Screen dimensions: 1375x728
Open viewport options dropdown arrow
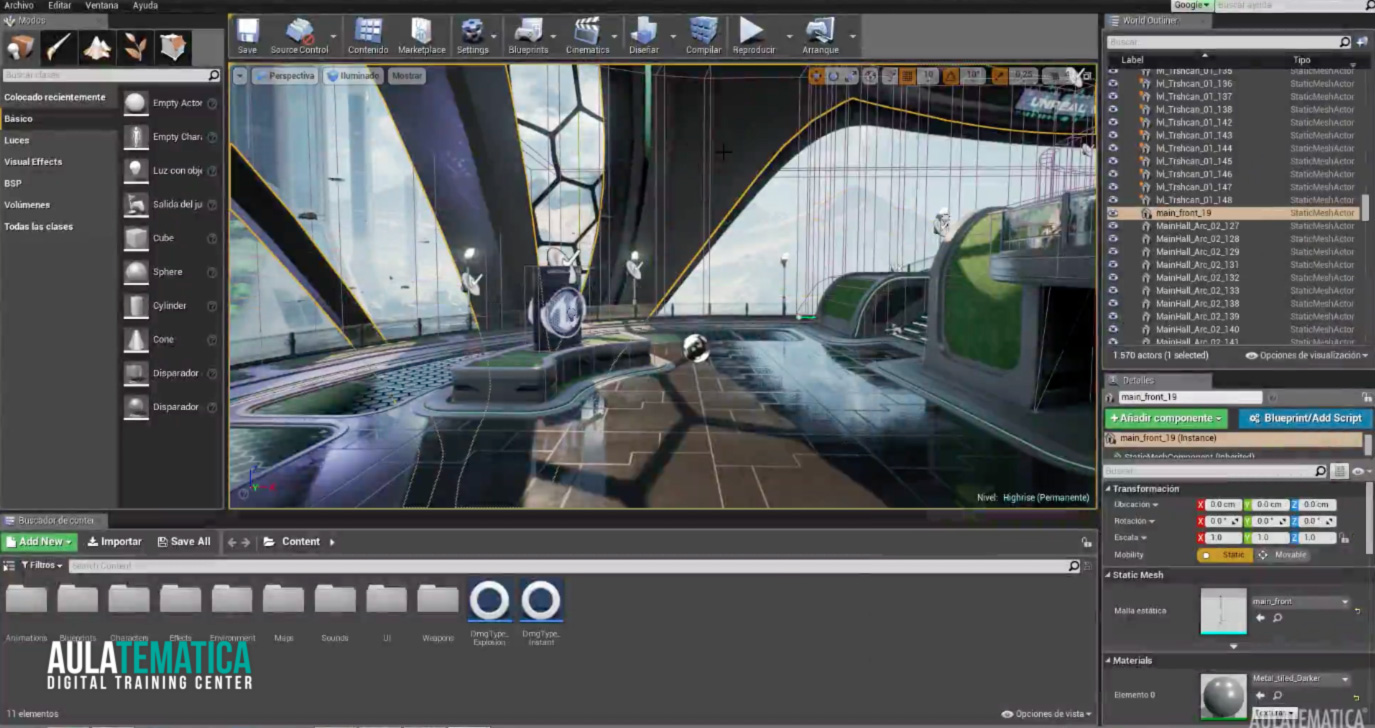point(240,76)
